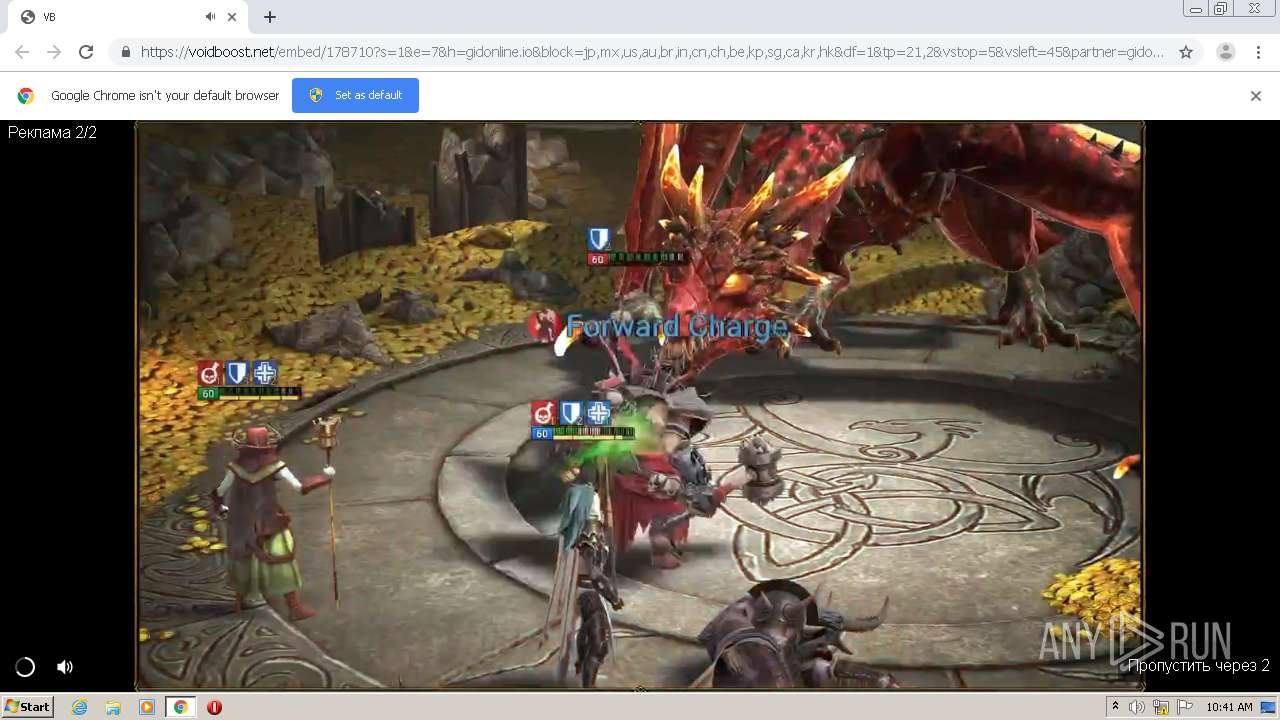This screenshot has width=1280, height=720.
Task: Open Chrome's three-dot menu
Action: [x=1257, y=52]
